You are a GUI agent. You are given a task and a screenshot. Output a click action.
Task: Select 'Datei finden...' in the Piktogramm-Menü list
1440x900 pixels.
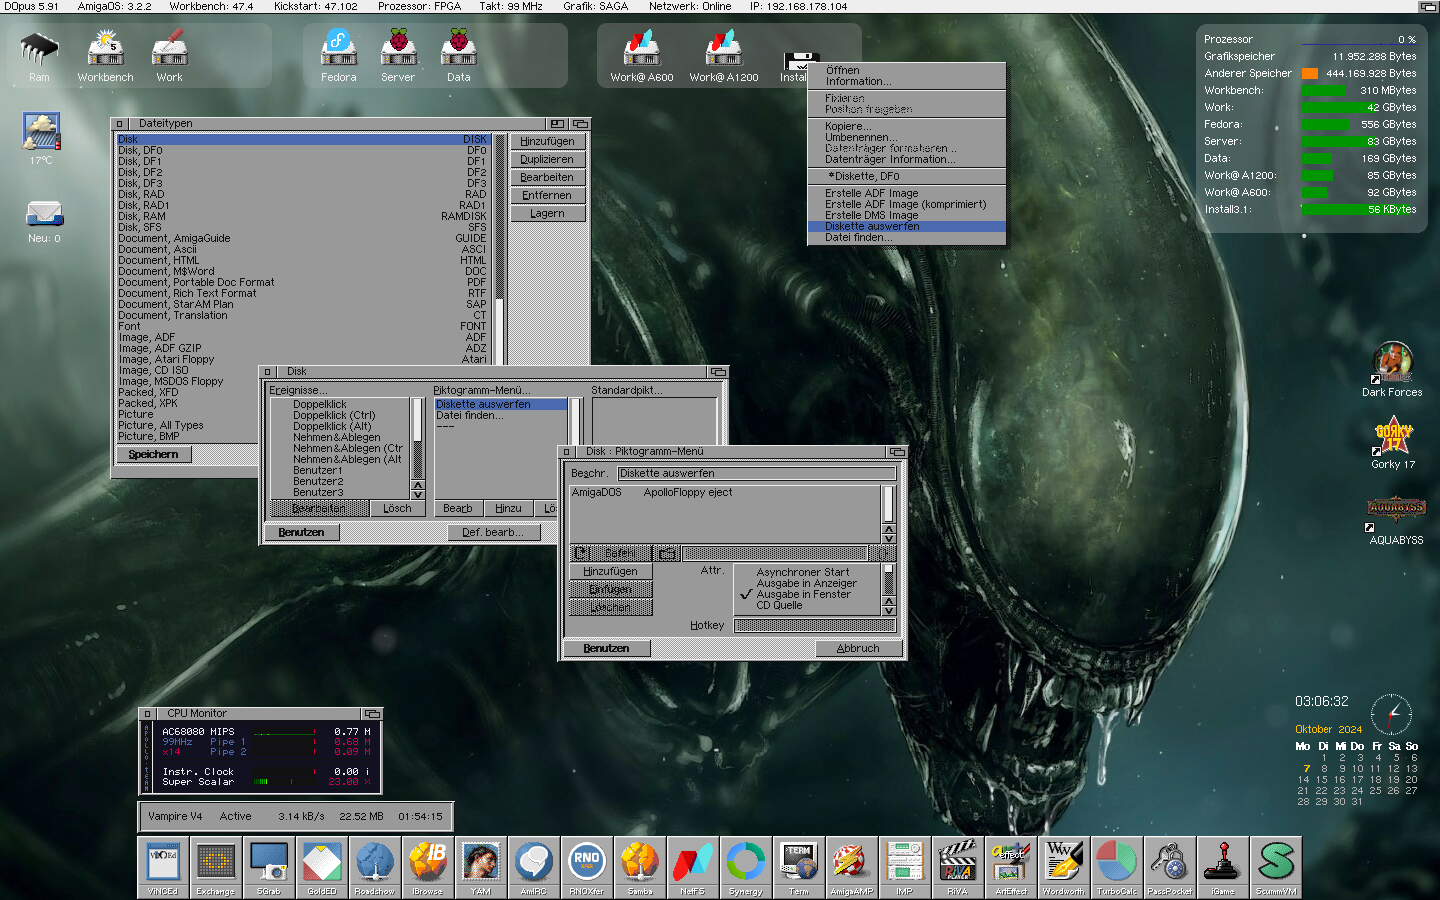pyautogui.click(x=501, y=415)
